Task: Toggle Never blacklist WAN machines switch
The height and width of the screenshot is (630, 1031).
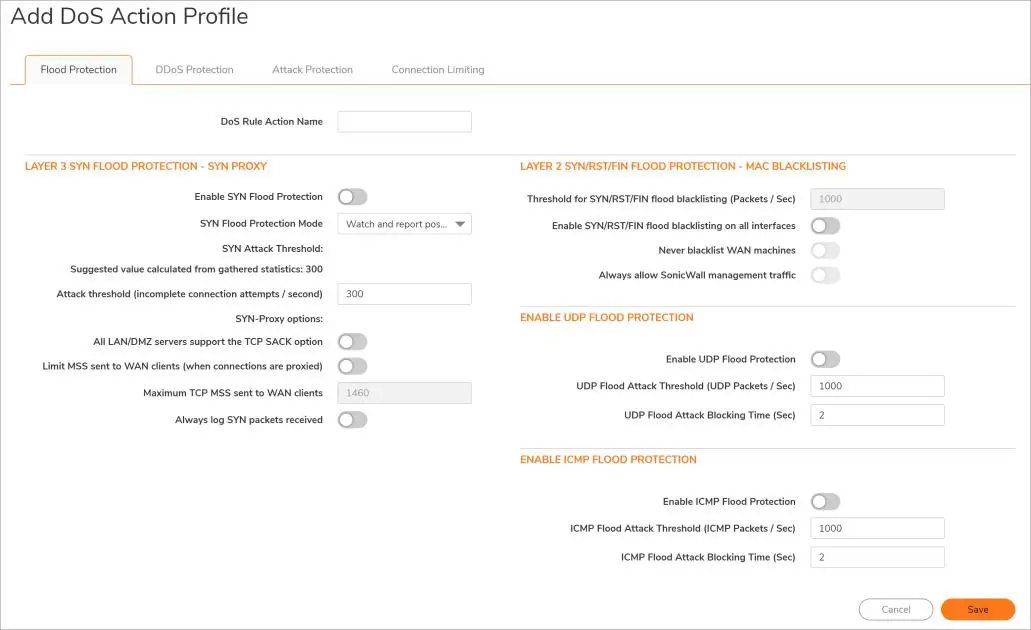Action: tap(825, 250)
